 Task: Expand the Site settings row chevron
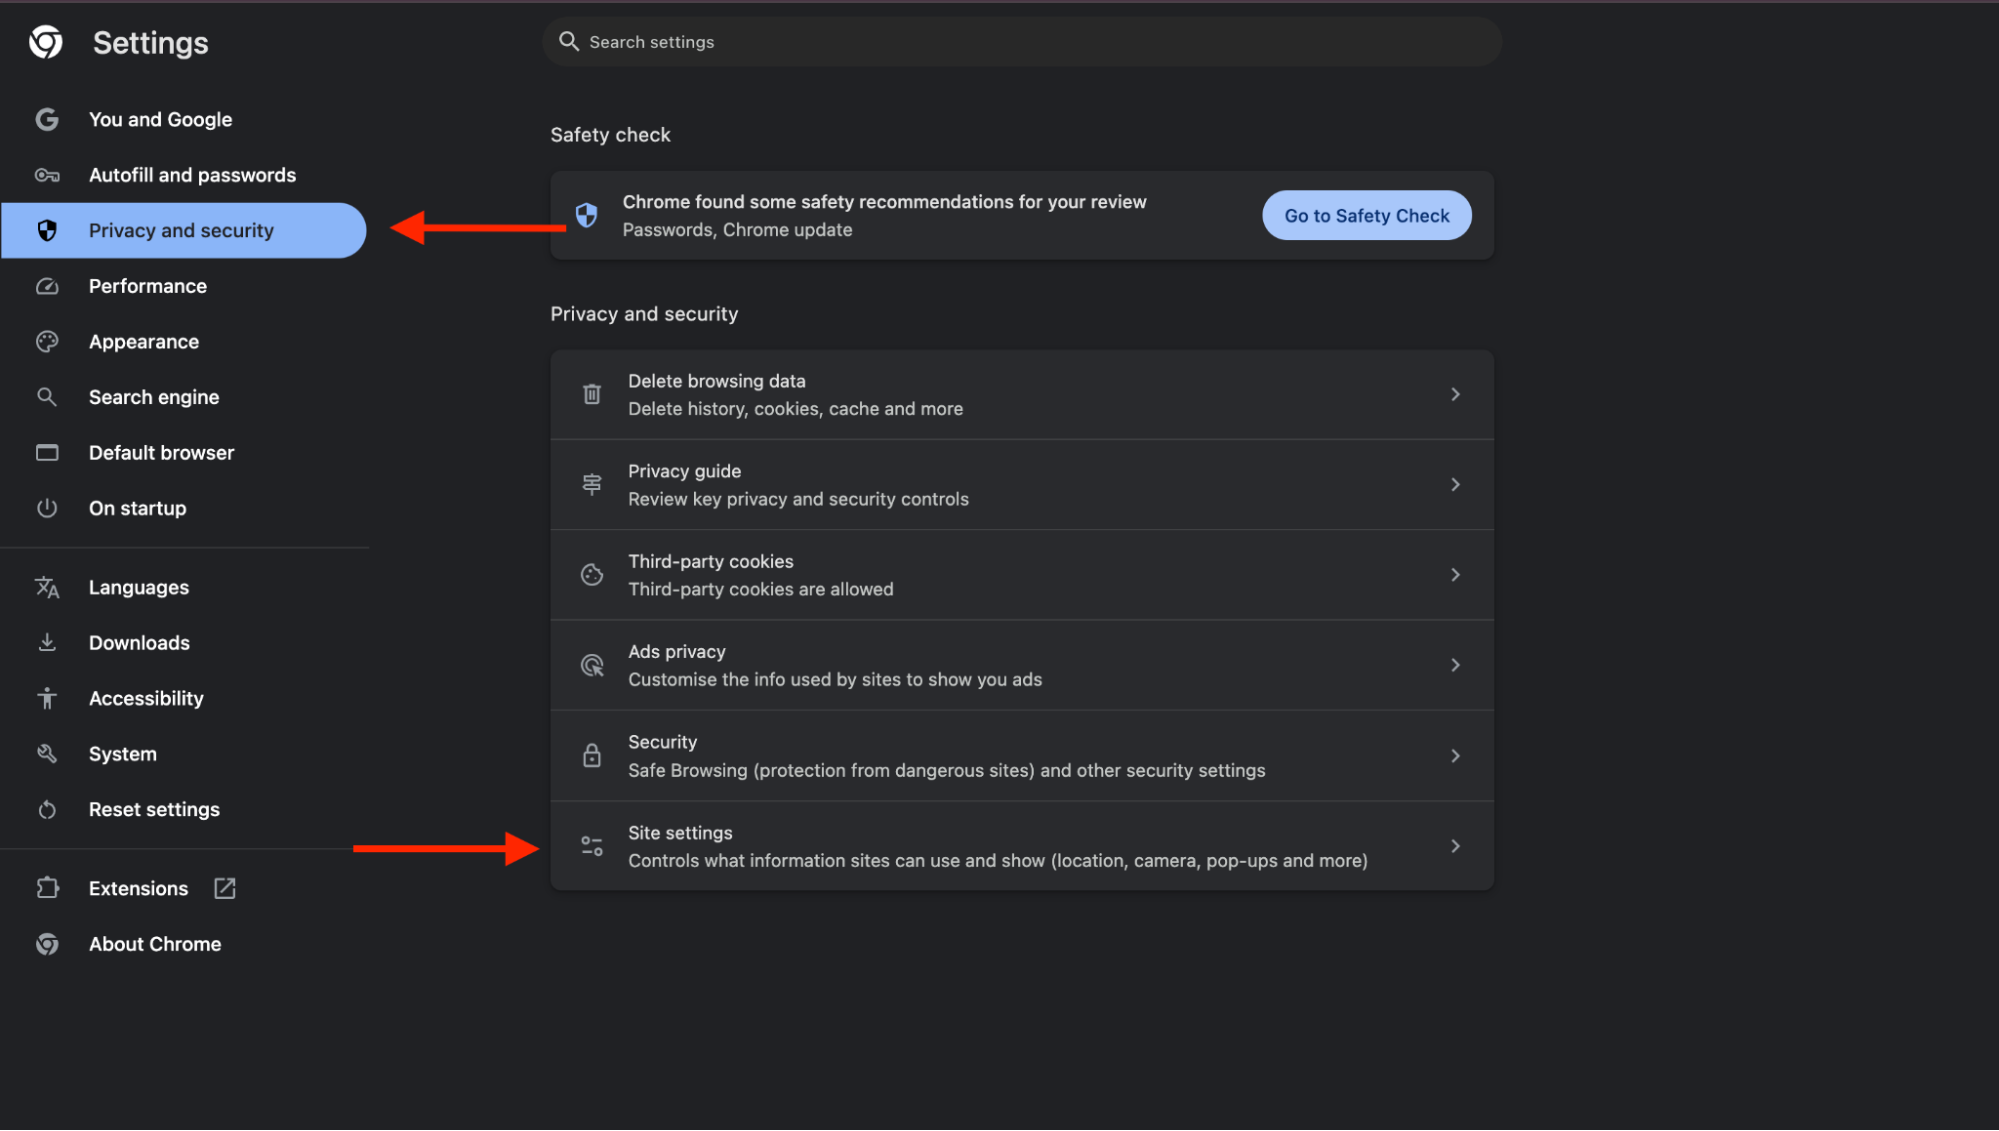point(1455,845)
